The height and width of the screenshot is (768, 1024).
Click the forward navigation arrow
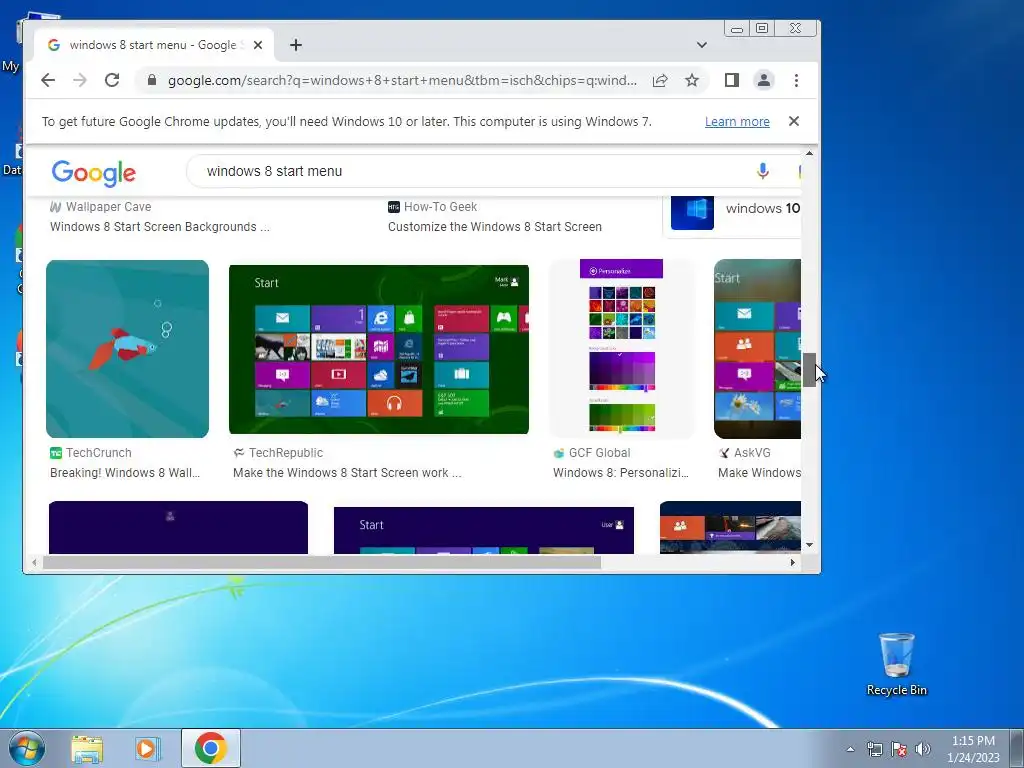coord(80,80)
